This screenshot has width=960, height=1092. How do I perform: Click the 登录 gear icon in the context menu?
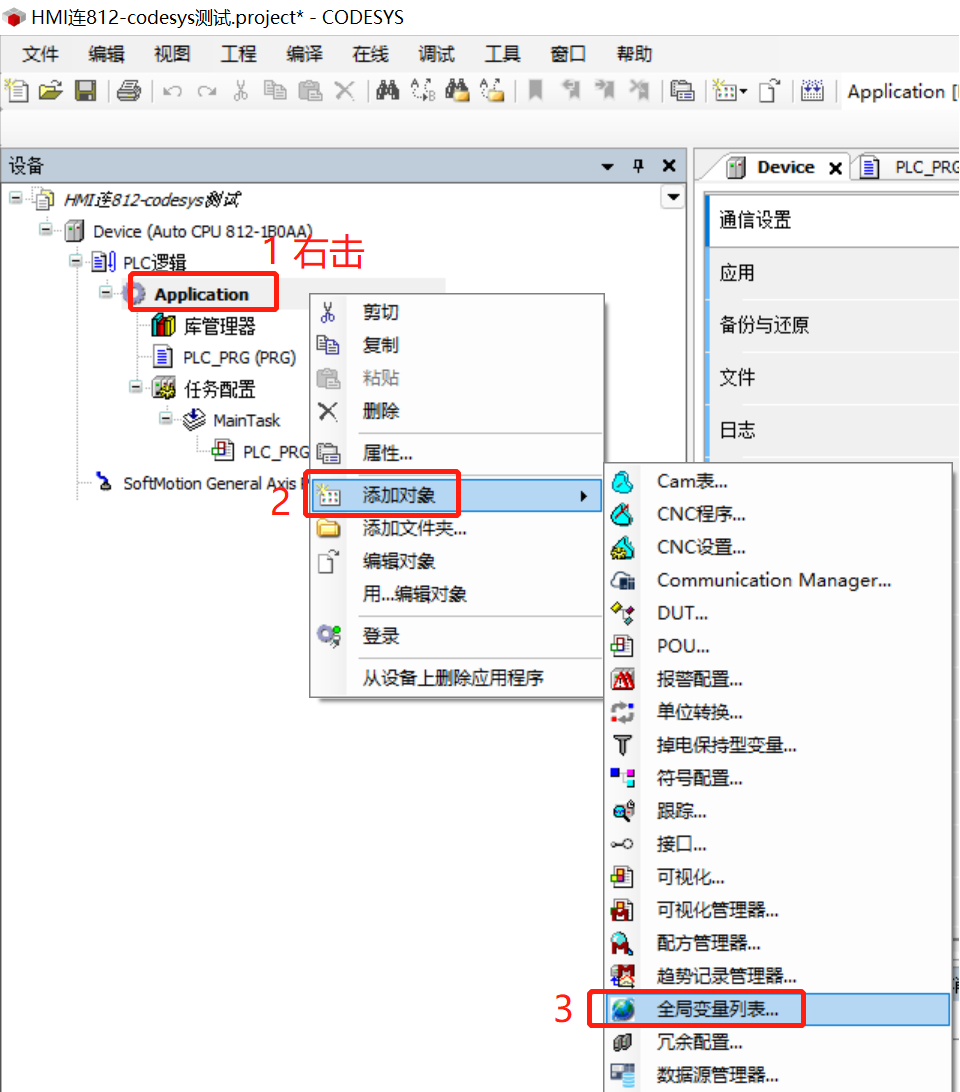(329, 635)
